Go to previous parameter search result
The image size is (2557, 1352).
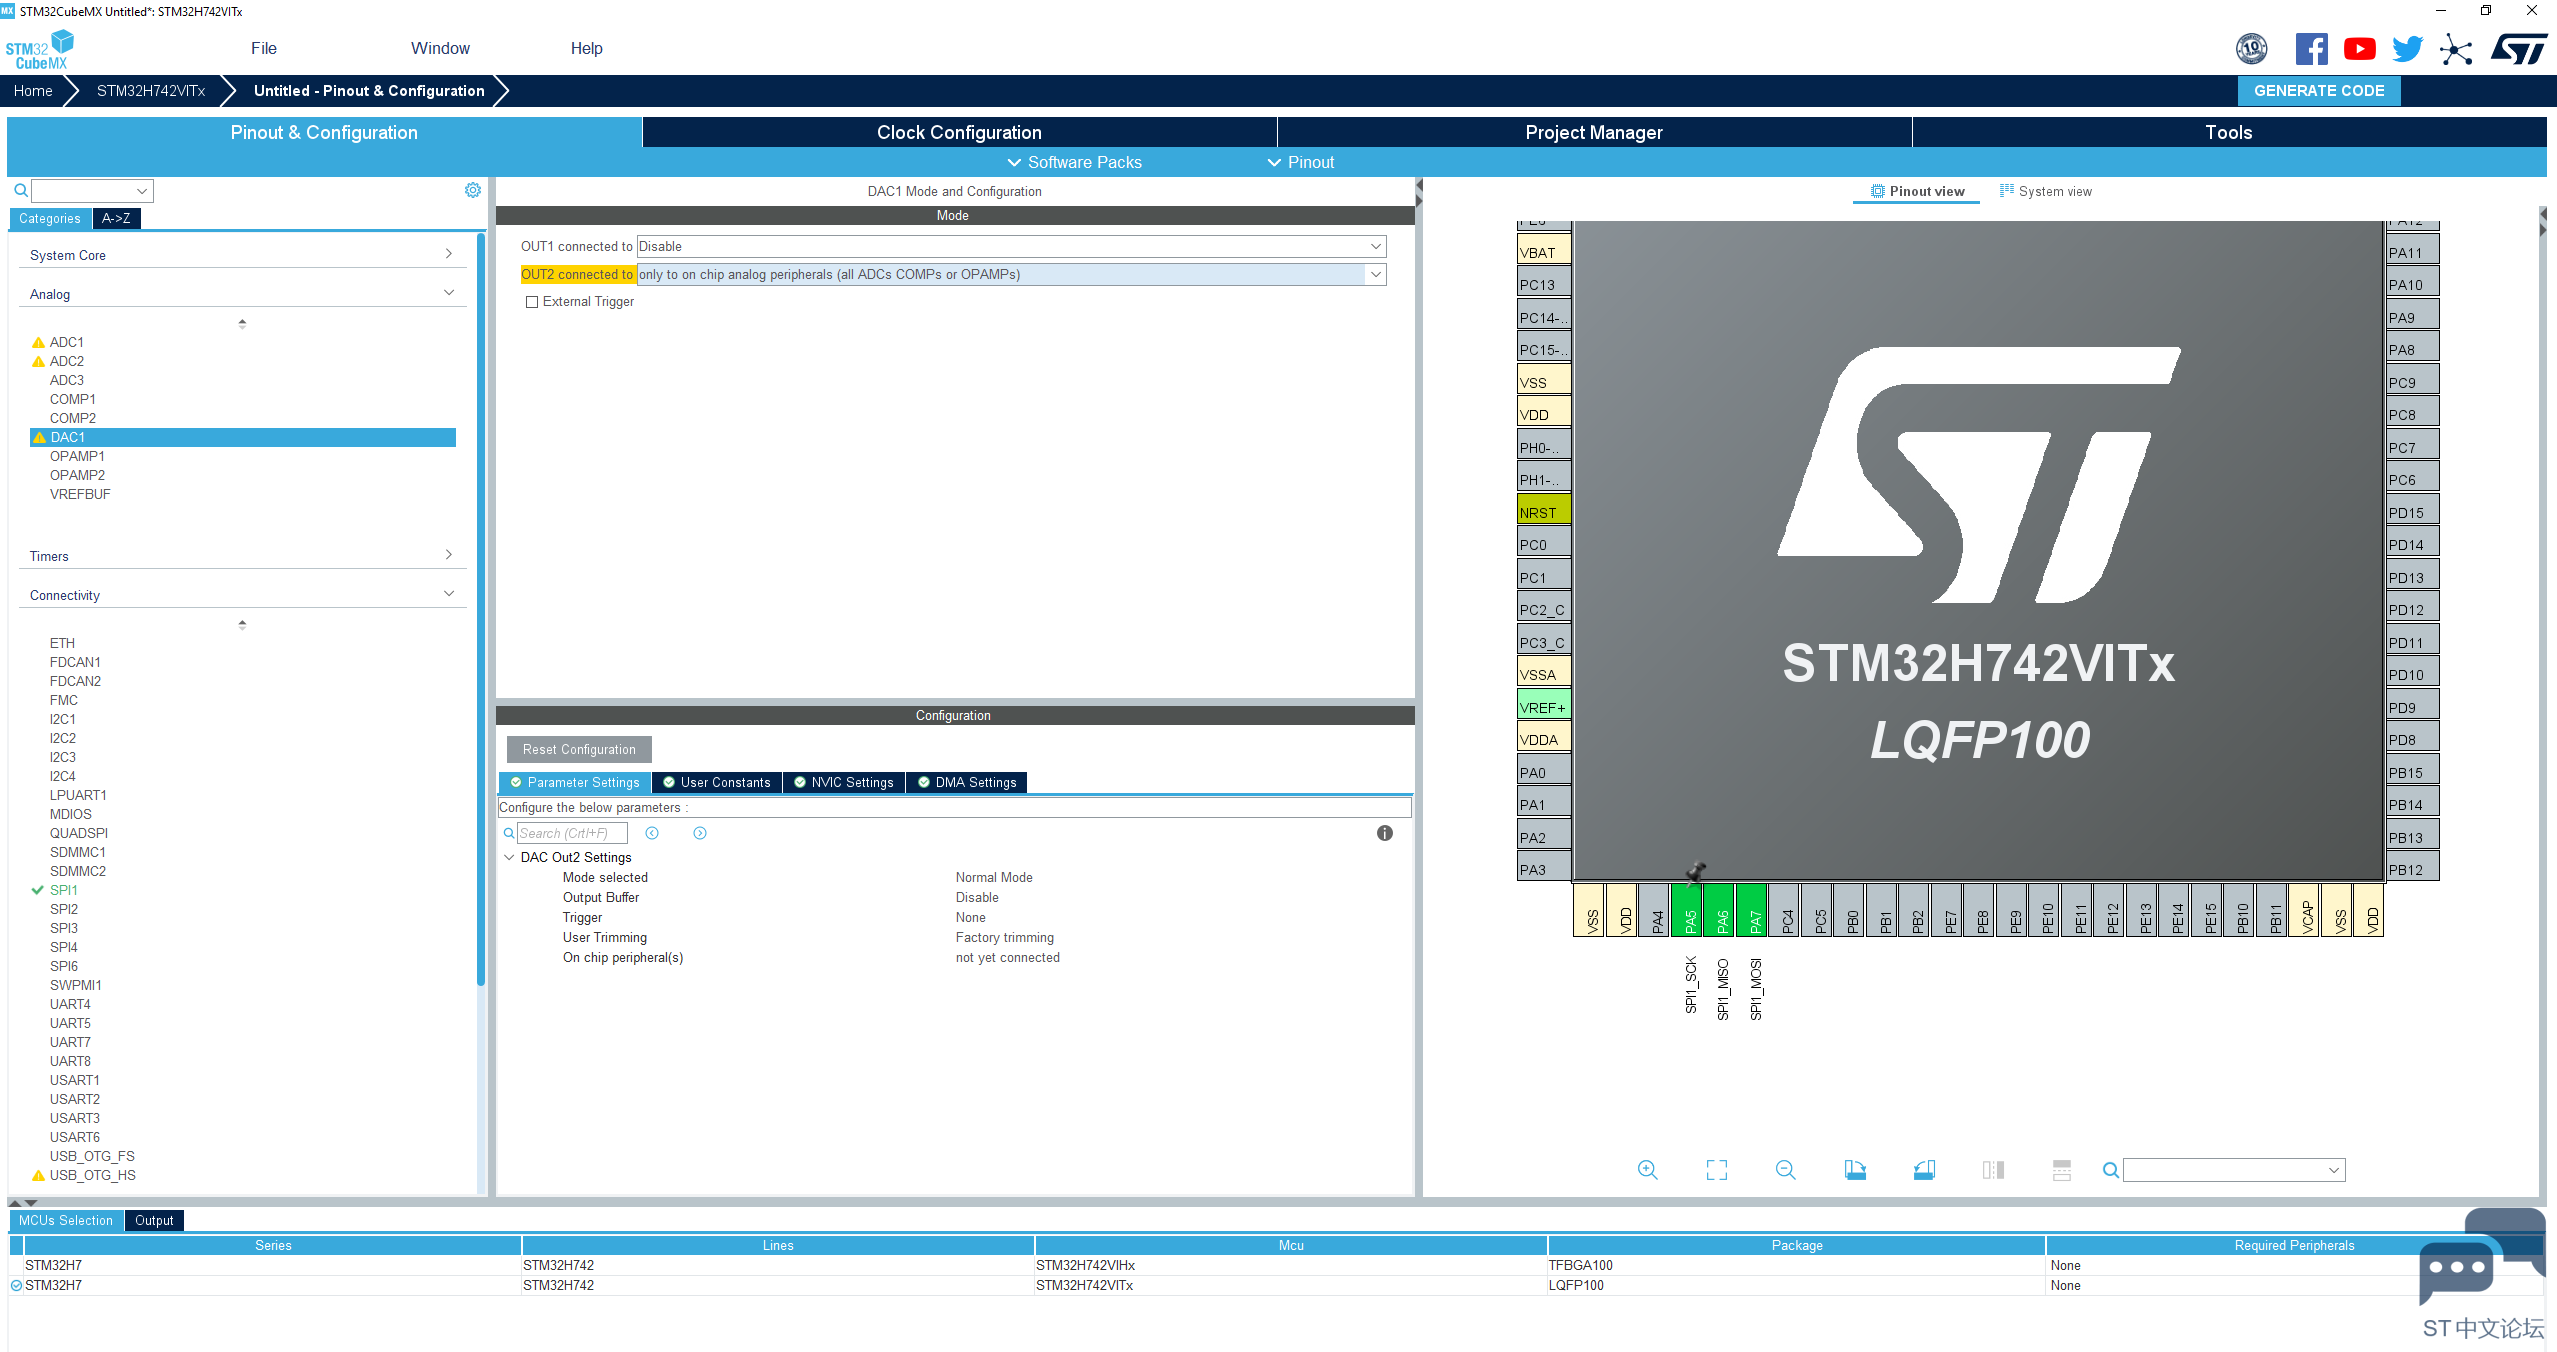pos(652,833)
